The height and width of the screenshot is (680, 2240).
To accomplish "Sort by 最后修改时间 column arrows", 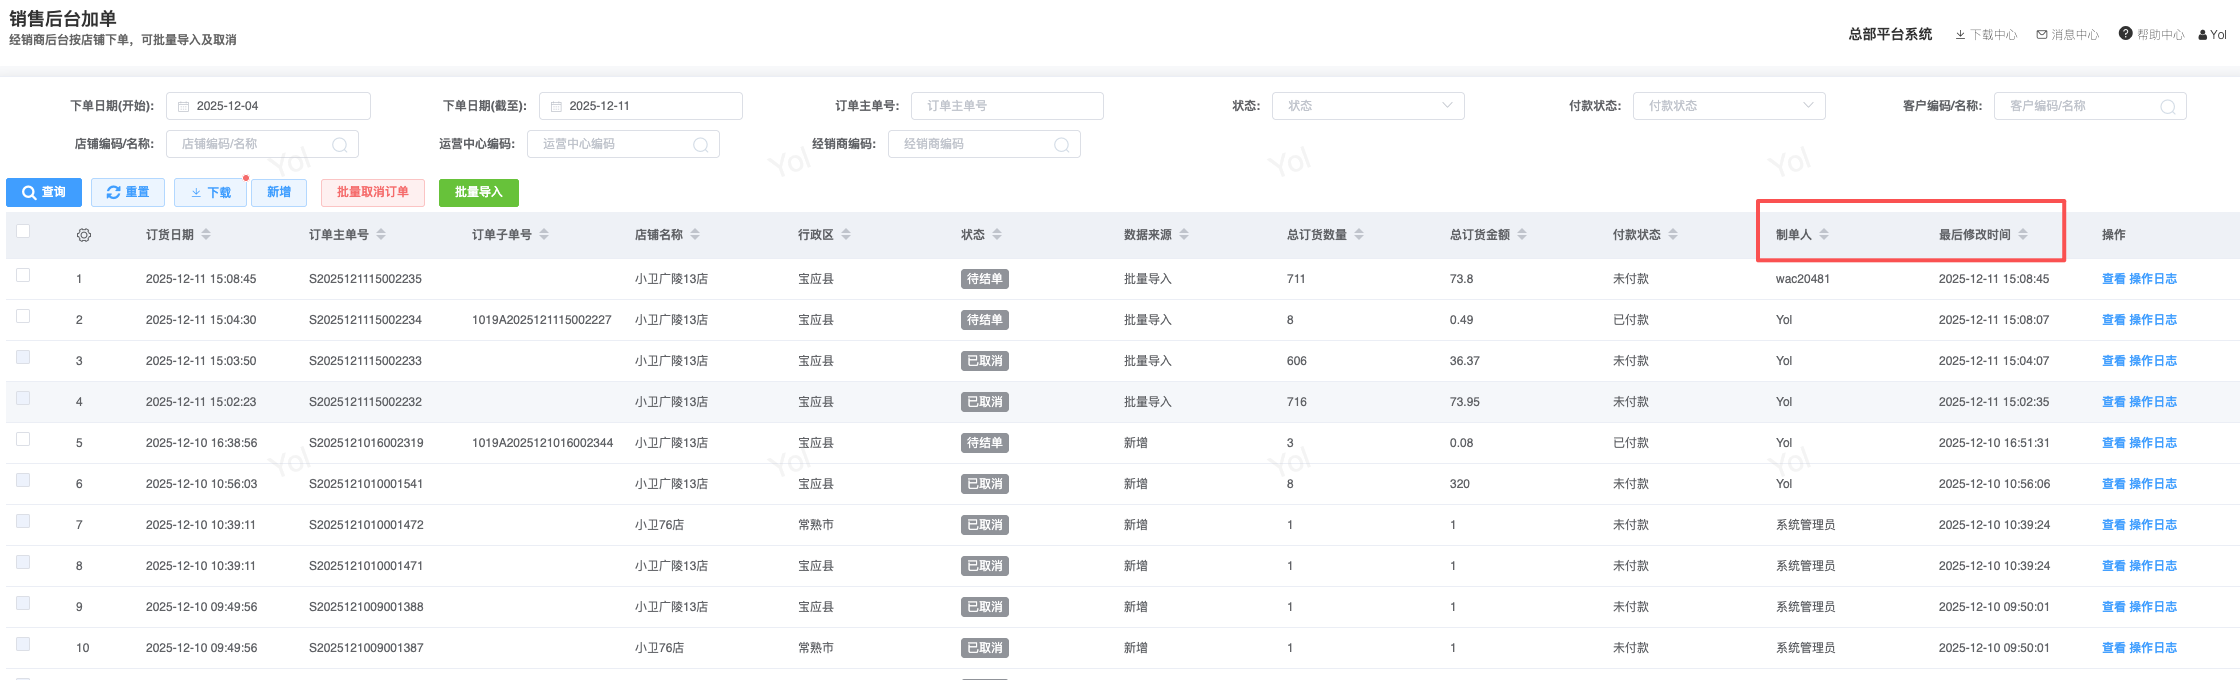I will 2023,235.
